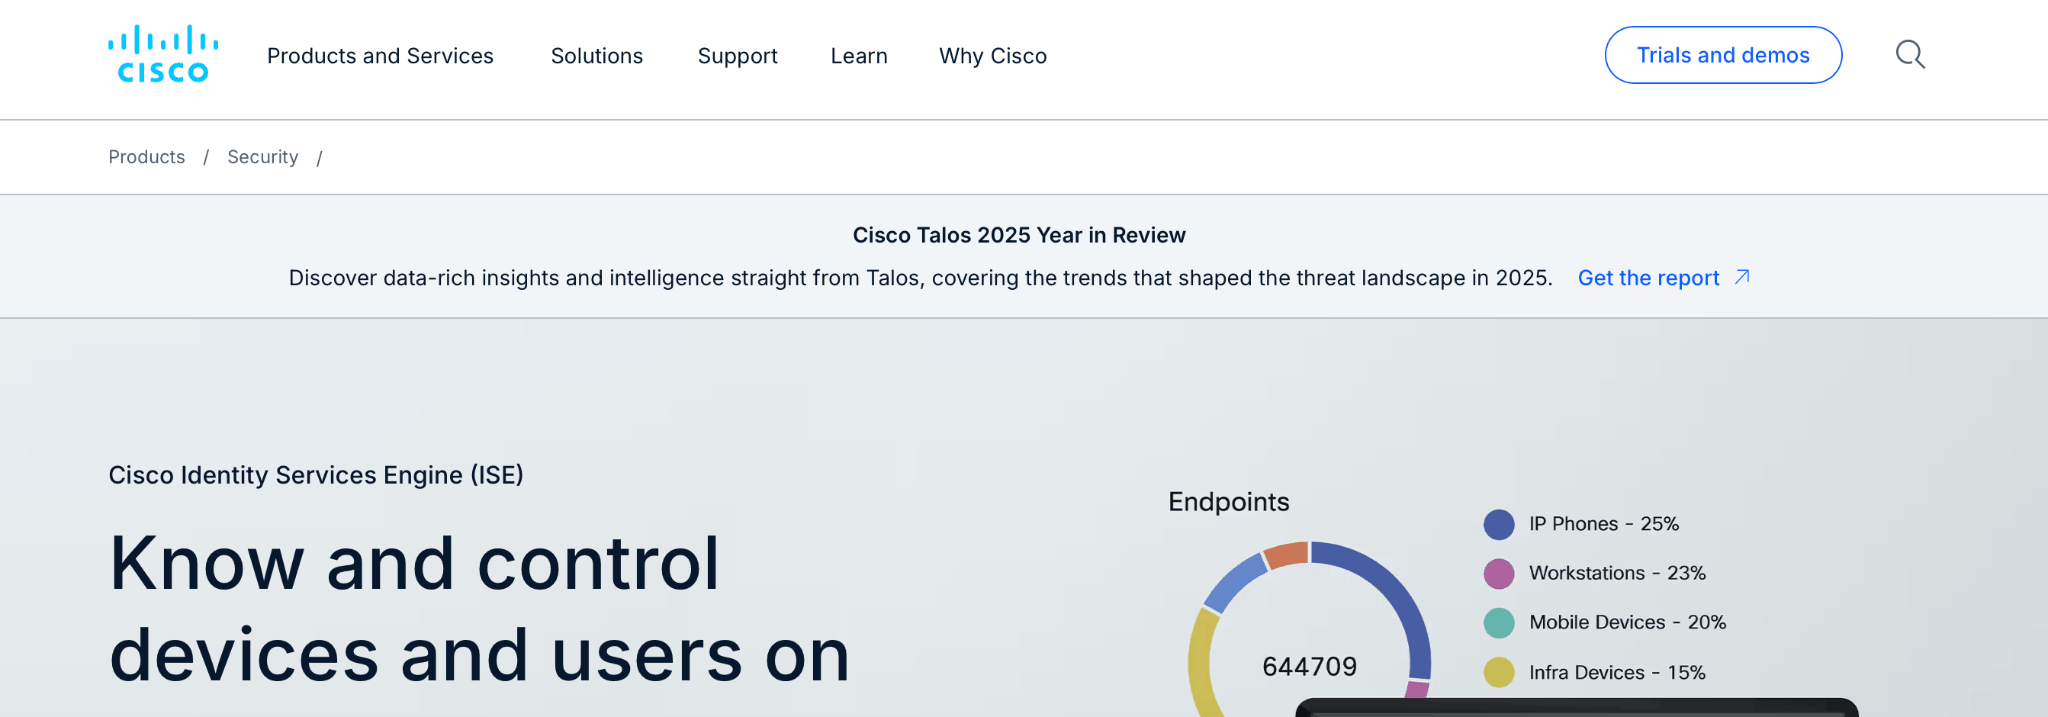Open Products and Services menu
Image resolution: width=2048 pixels, height=717 pixels.
point(380,56)
